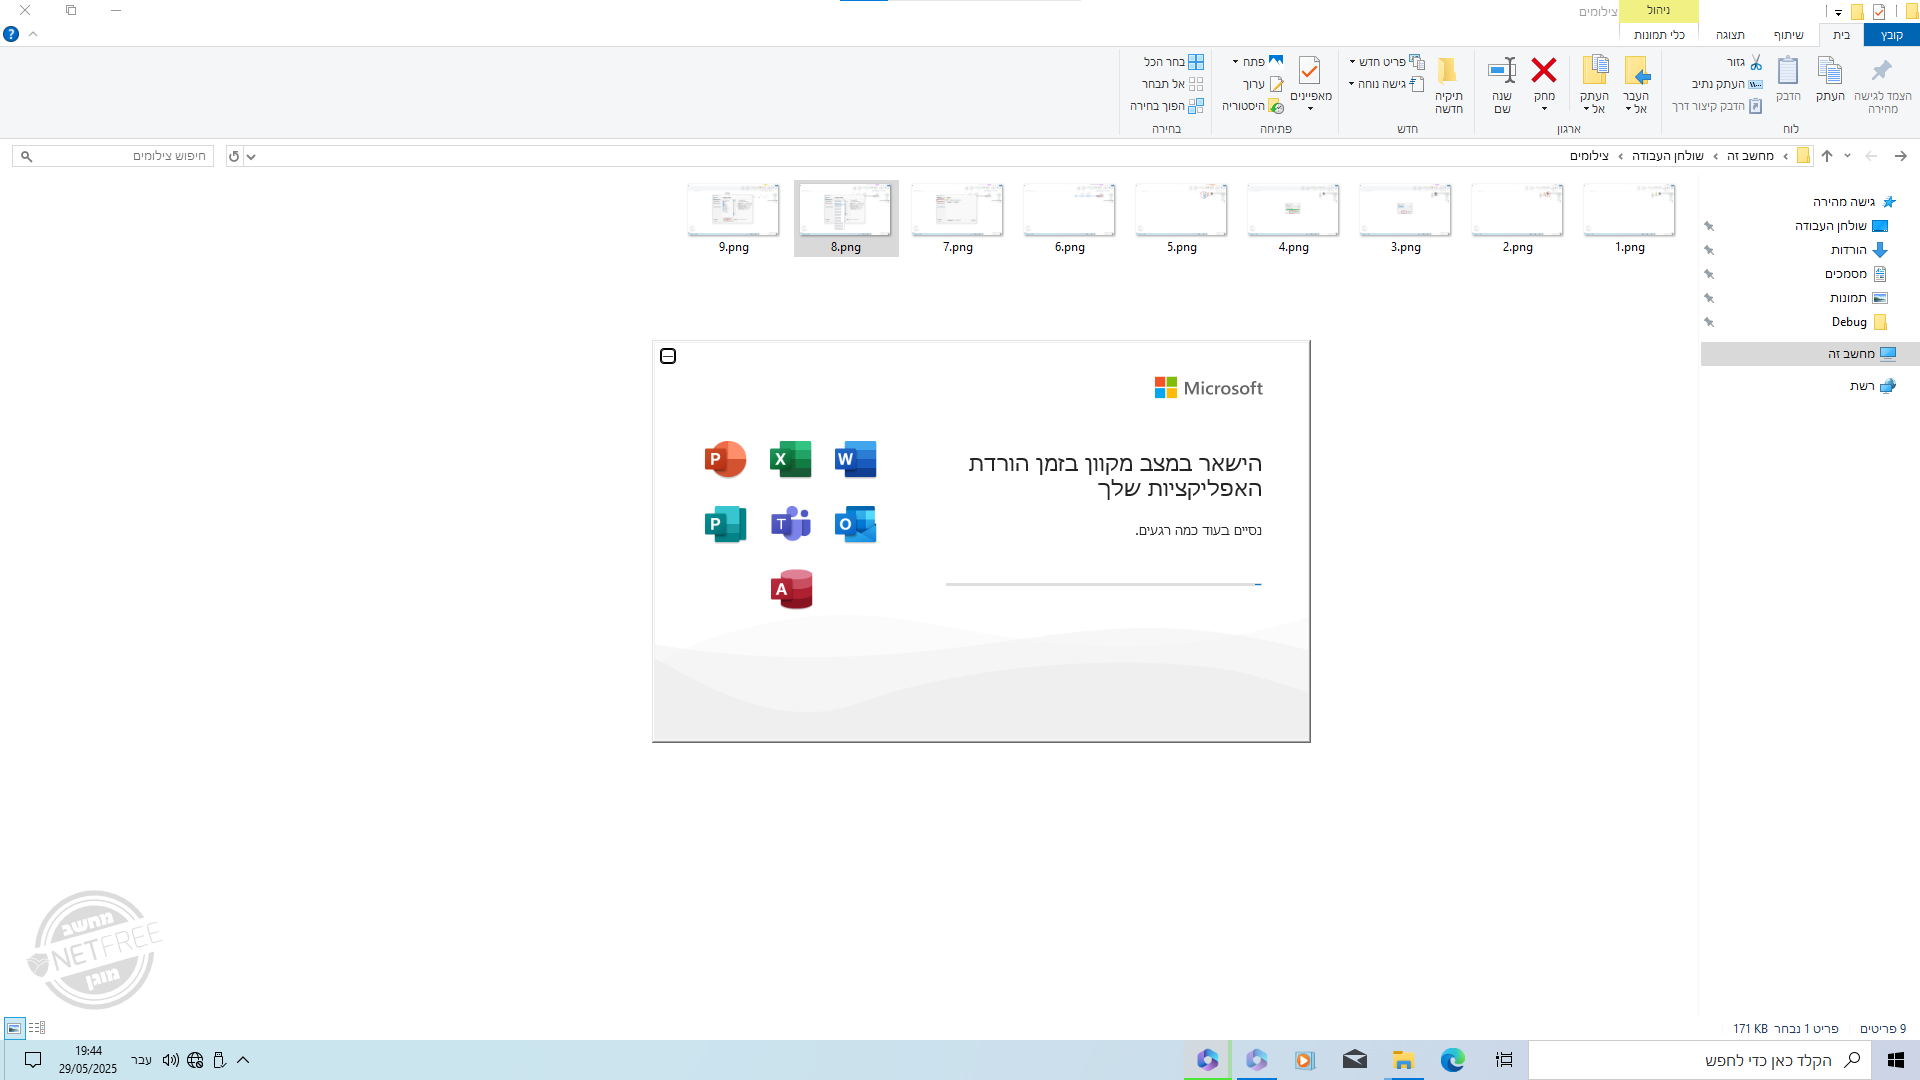This screenshot has height=1080, width=1920.
Task: Click Select none (אל תבחר)
Action: click(x=1172, y=84)
